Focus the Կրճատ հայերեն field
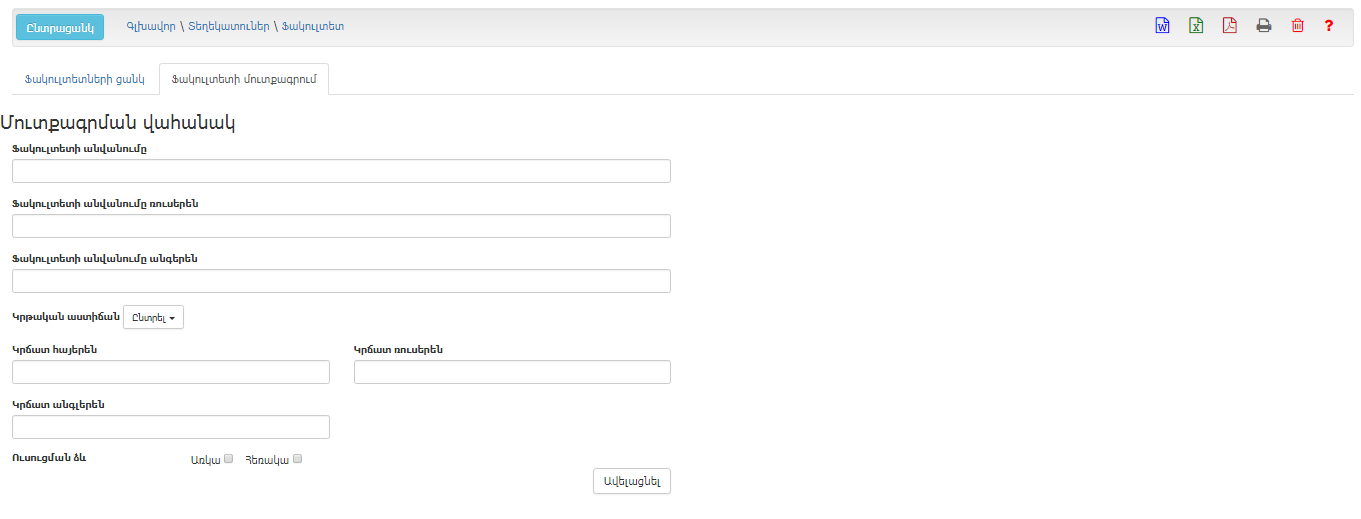This screenshot has height=519, width=1361. (171, 372)
